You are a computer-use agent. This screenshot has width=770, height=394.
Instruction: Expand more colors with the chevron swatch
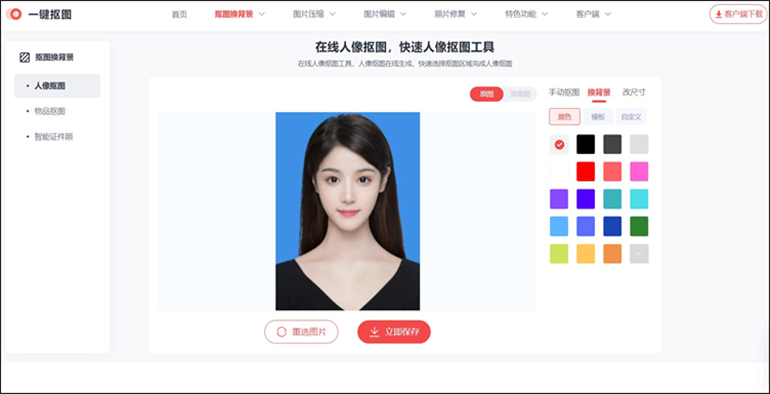[639, 254]
